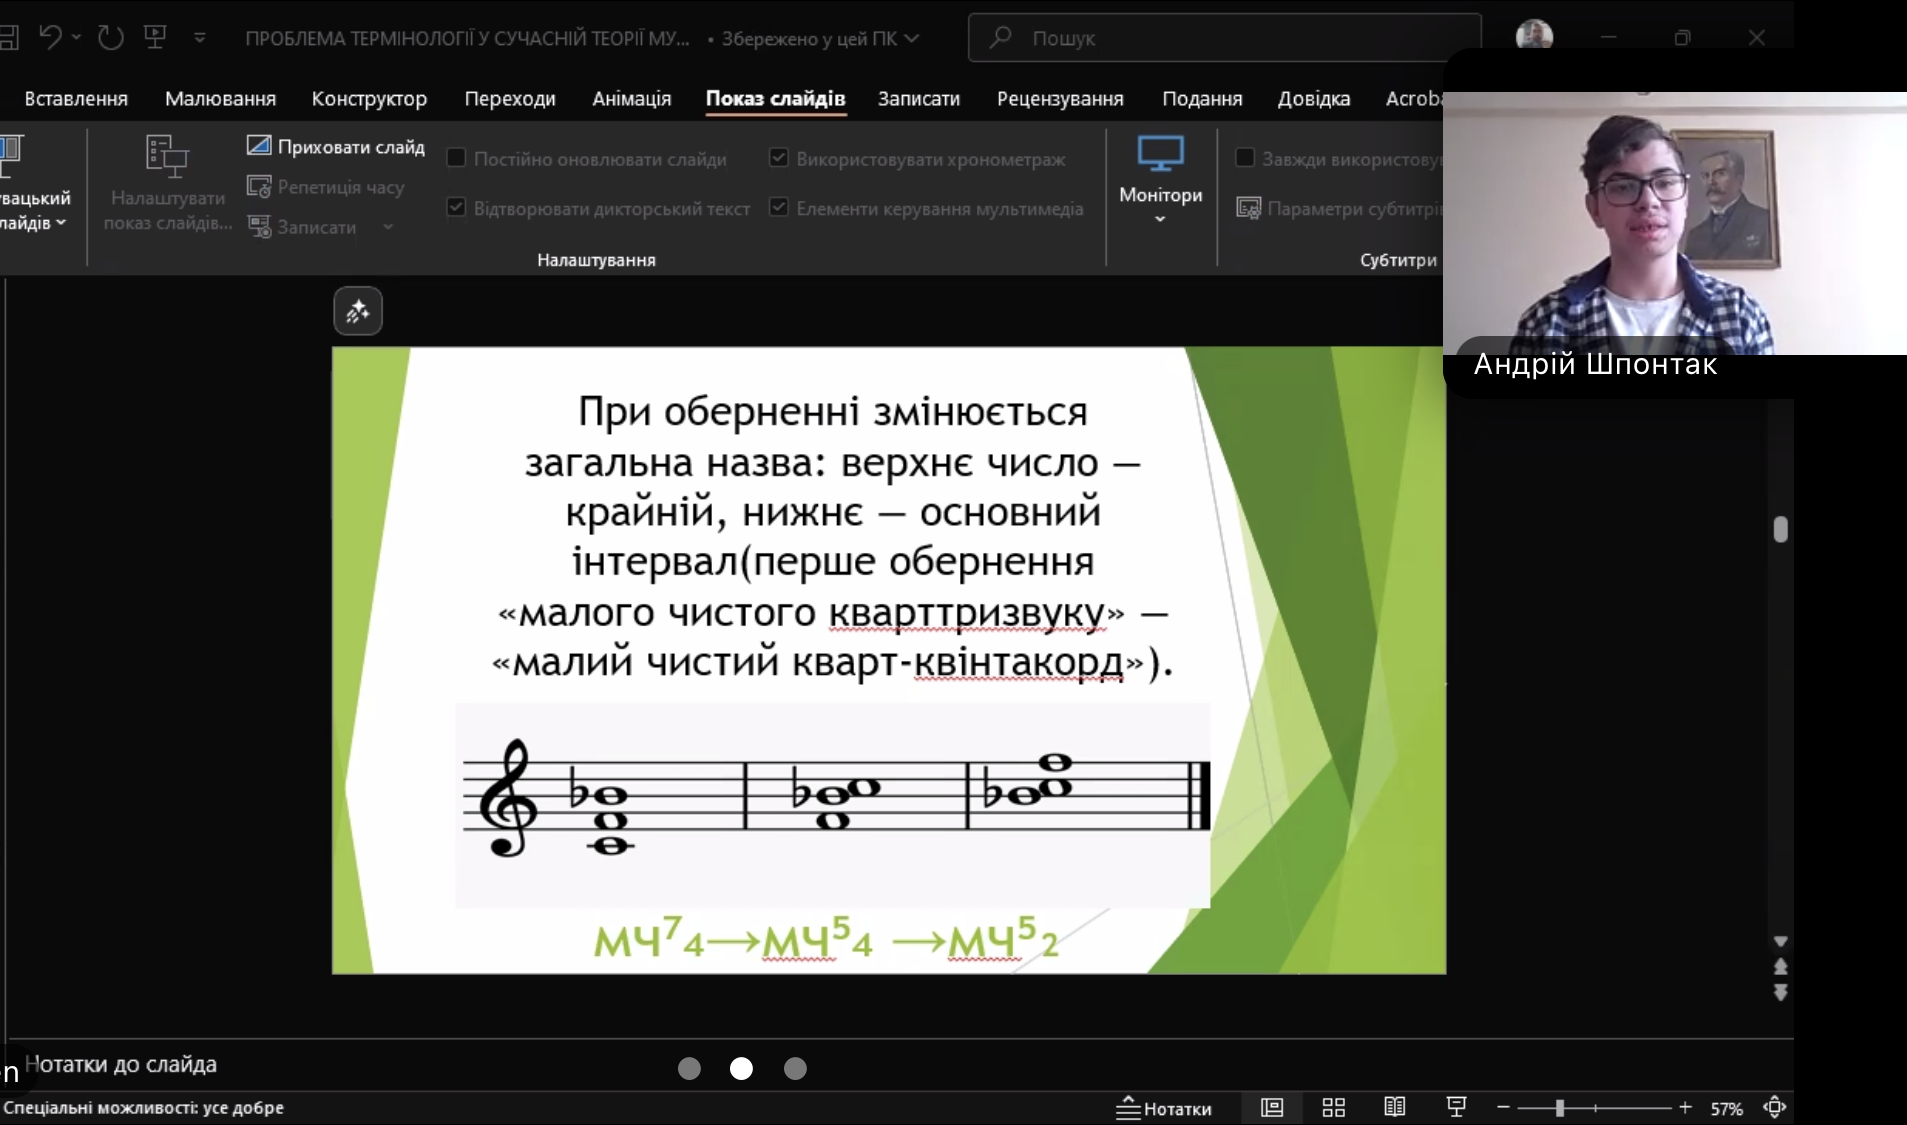
Task: Click the green МЧ chord formula text
Action: coord(826,940)
